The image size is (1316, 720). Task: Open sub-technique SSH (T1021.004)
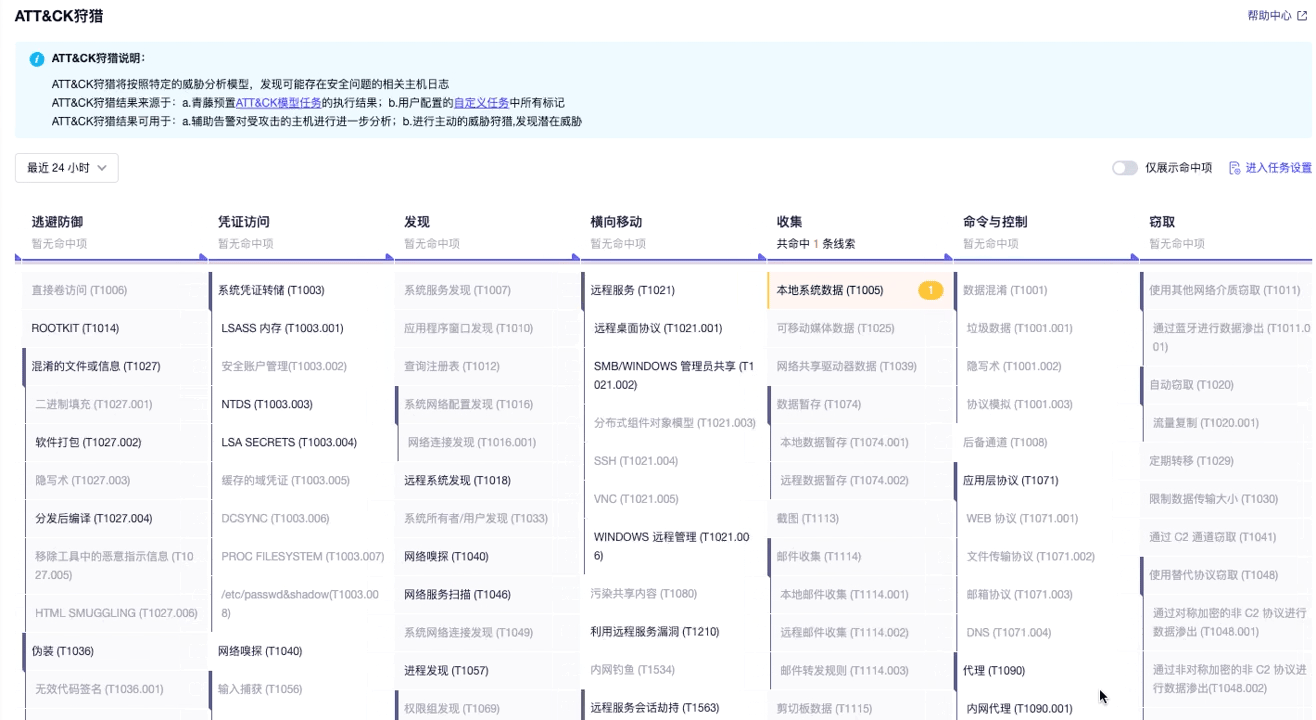636,462
